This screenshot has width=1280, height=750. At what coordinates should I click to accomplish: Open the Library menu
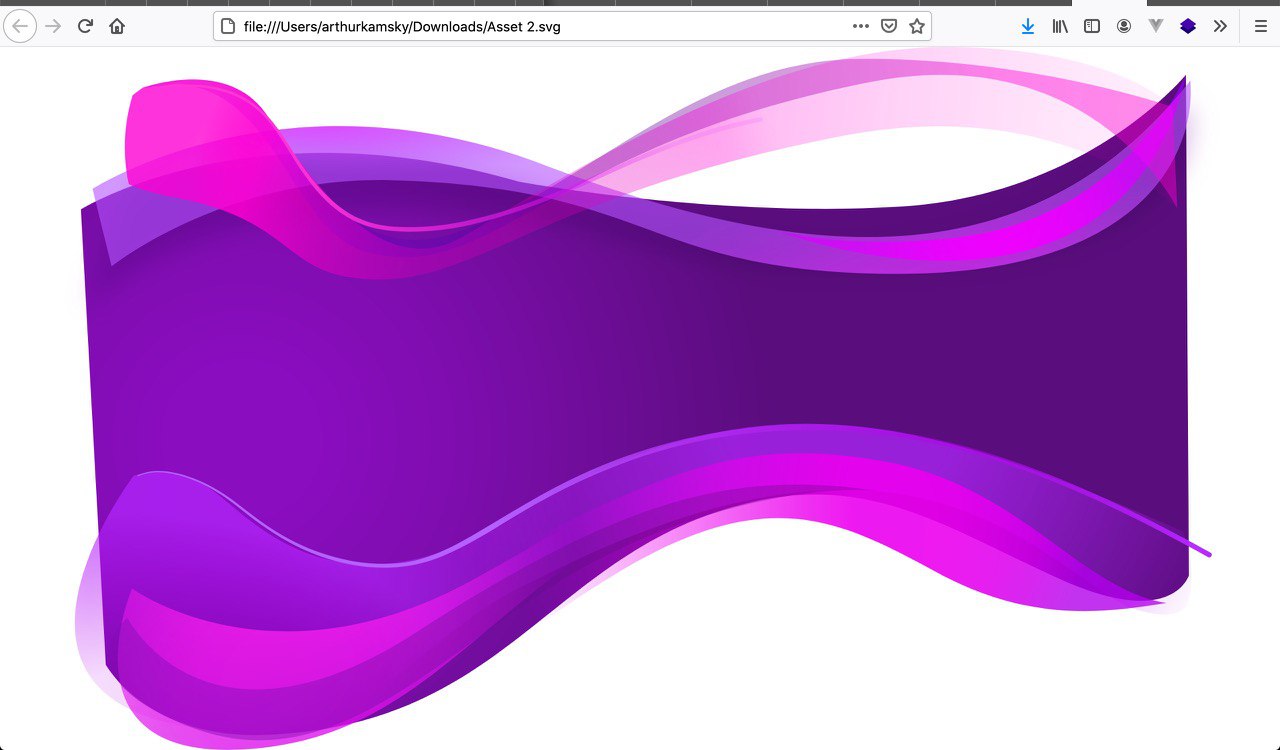(1060, 26)
